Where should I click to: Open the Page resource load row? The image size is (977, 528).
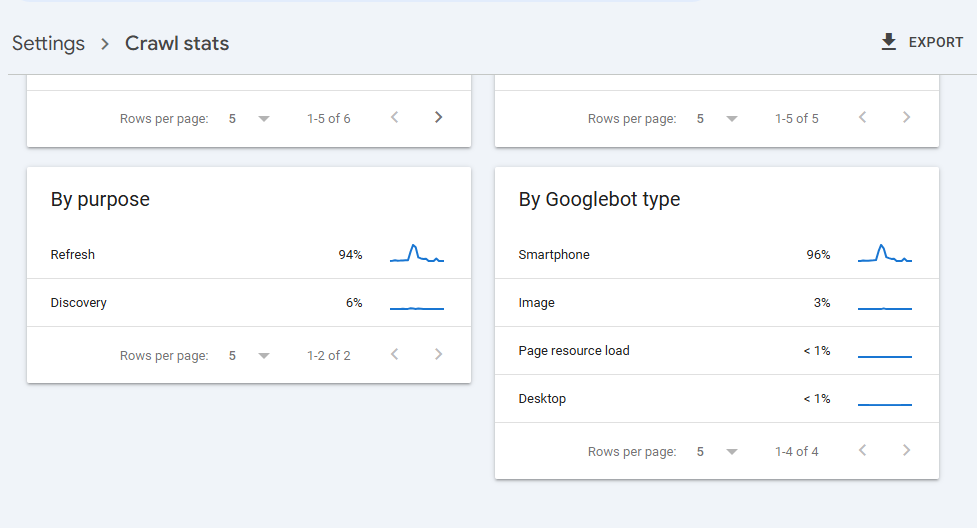coord(717,350)
